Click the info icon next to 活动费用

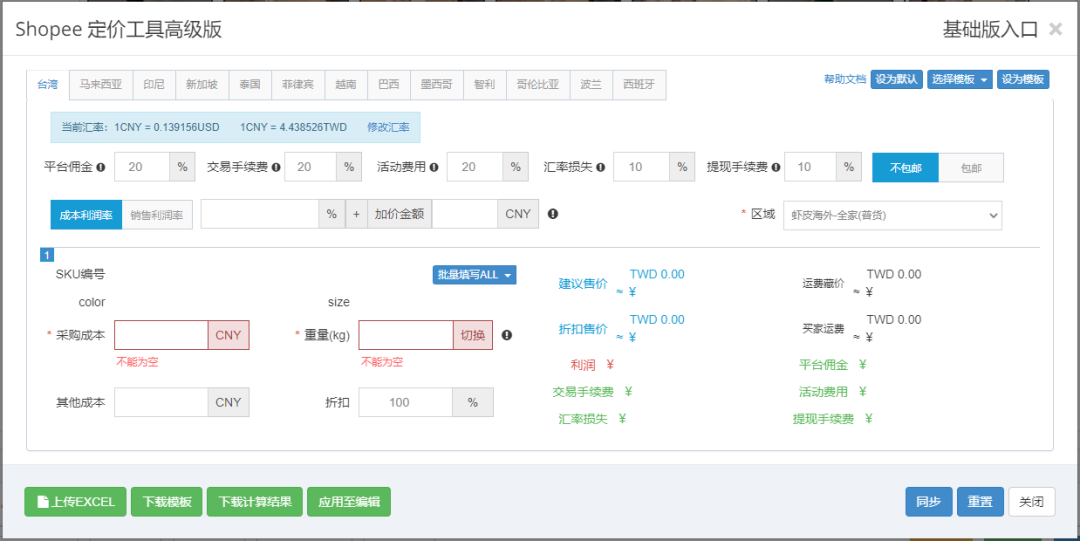pos(433,168)
